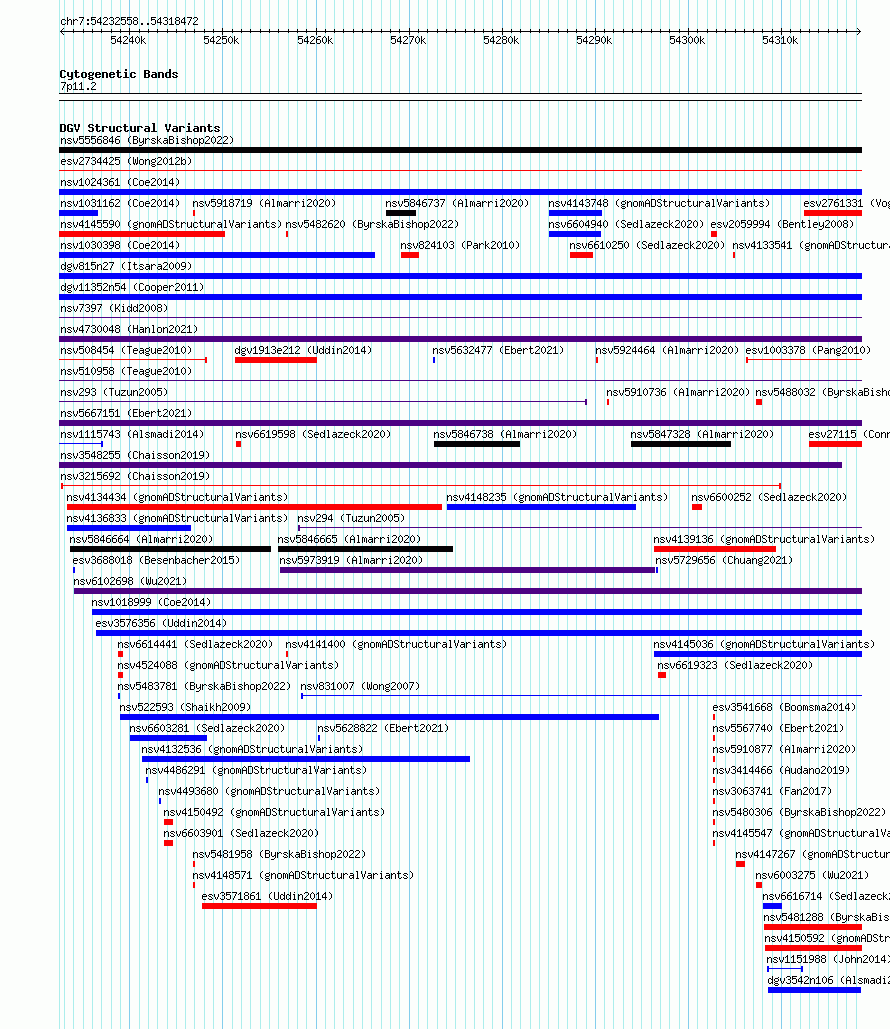Click red bar under nsv4139136
Viewport: 890px width, 1029px height.
[715, 549]
